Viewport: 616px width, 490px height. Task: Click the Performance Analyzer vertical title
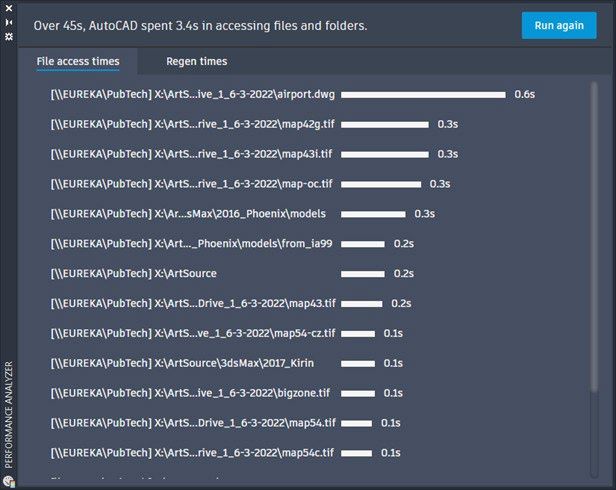point(9,415)
